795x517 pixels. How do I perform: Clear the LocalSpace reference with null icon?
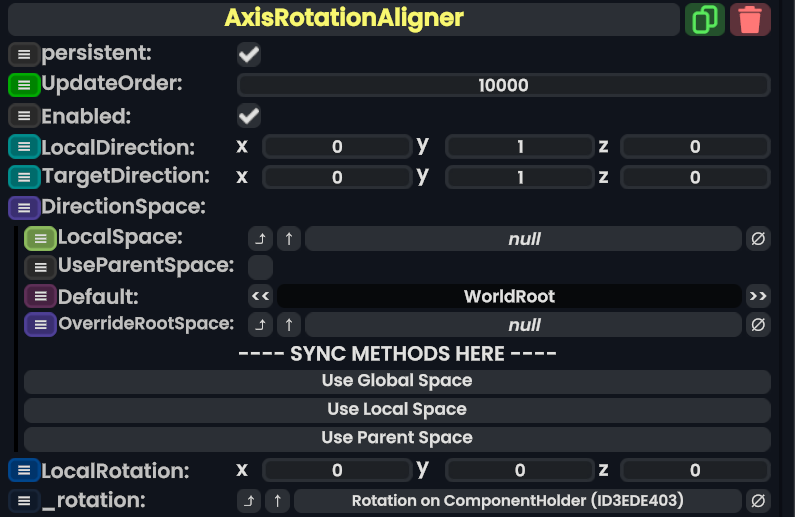pos(758,239)
